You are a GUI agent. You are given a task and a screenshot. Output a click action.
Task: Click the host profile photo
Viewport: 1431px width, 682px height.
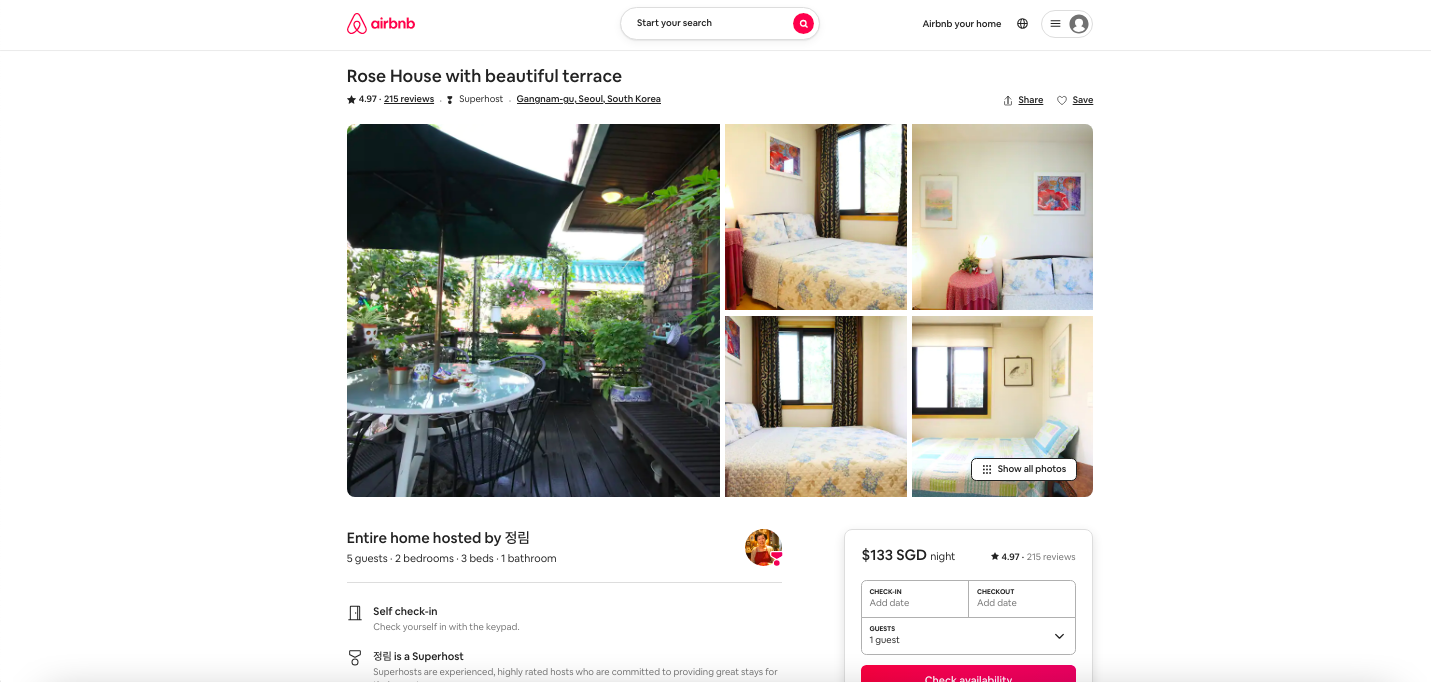click(x=763, y=547)
